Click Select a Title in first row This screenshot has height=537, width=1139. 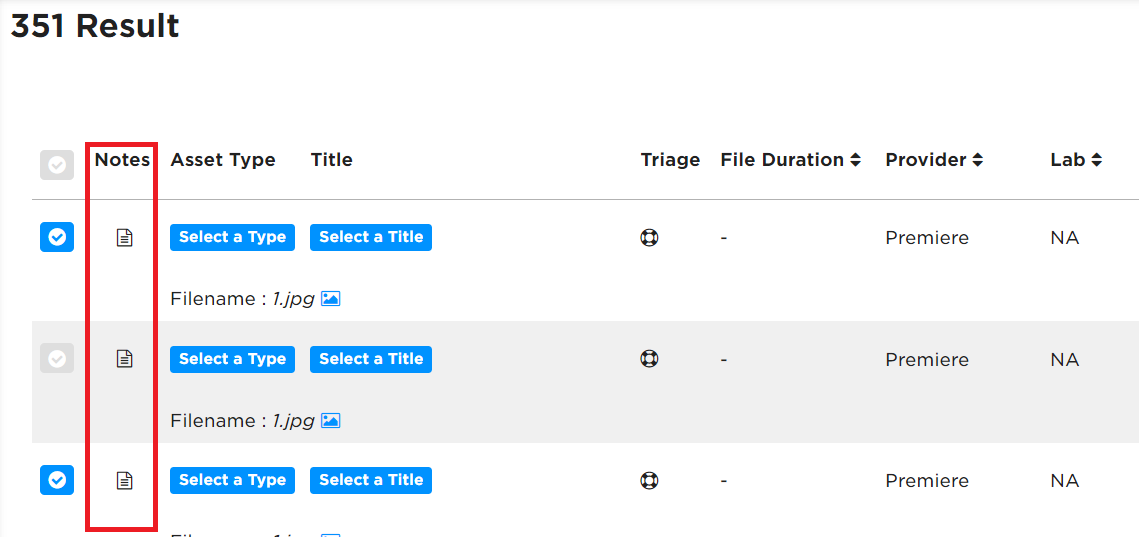point(371,237)
